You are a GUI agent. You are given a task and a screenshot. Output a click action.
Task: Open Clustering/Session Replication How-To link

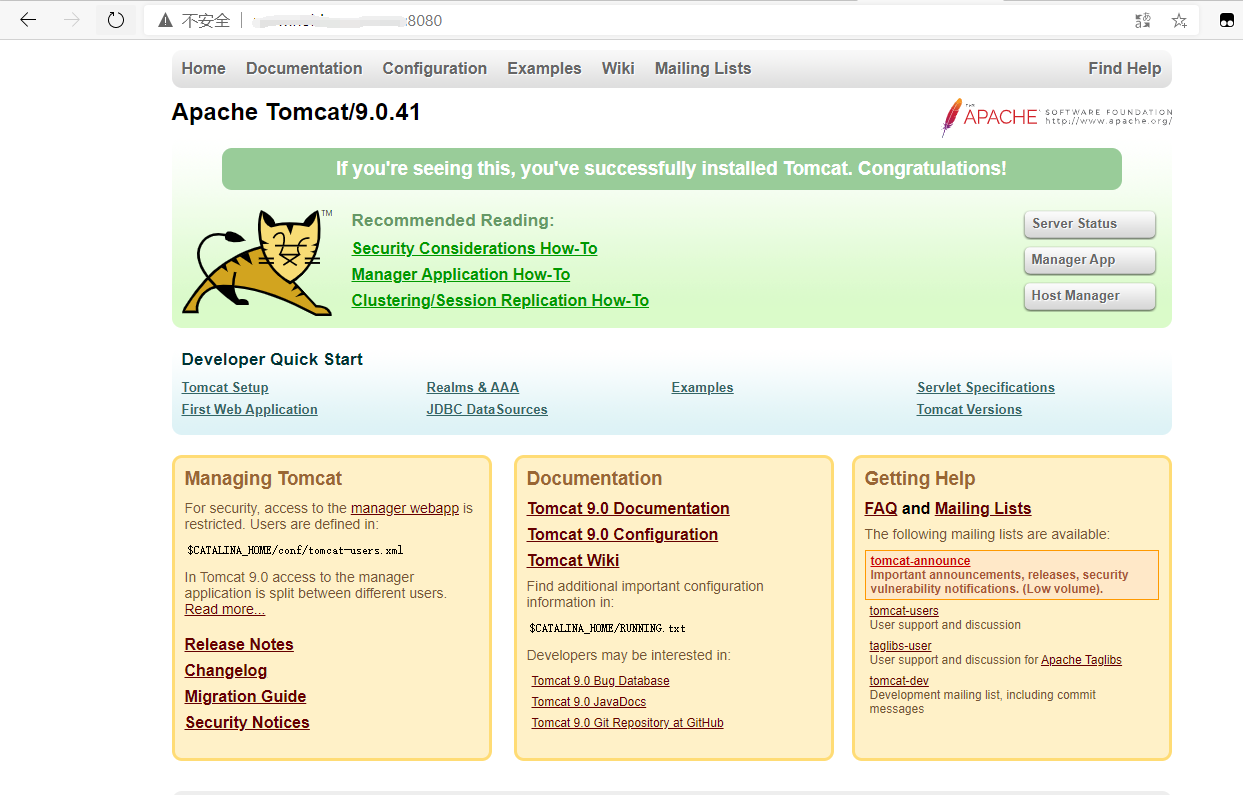[500, 300]
